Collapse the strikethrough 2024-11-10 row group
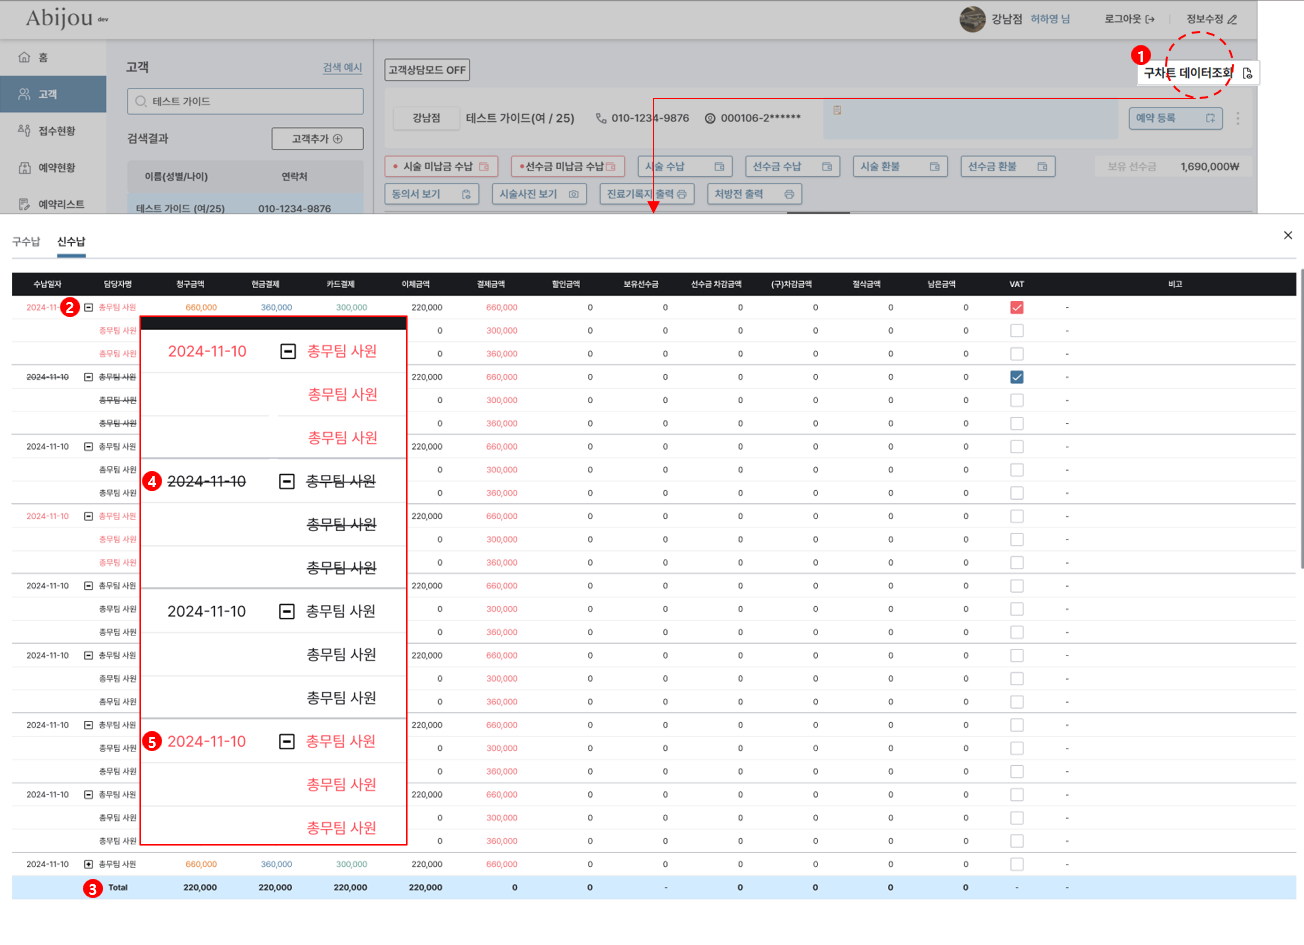 (88, 377)
